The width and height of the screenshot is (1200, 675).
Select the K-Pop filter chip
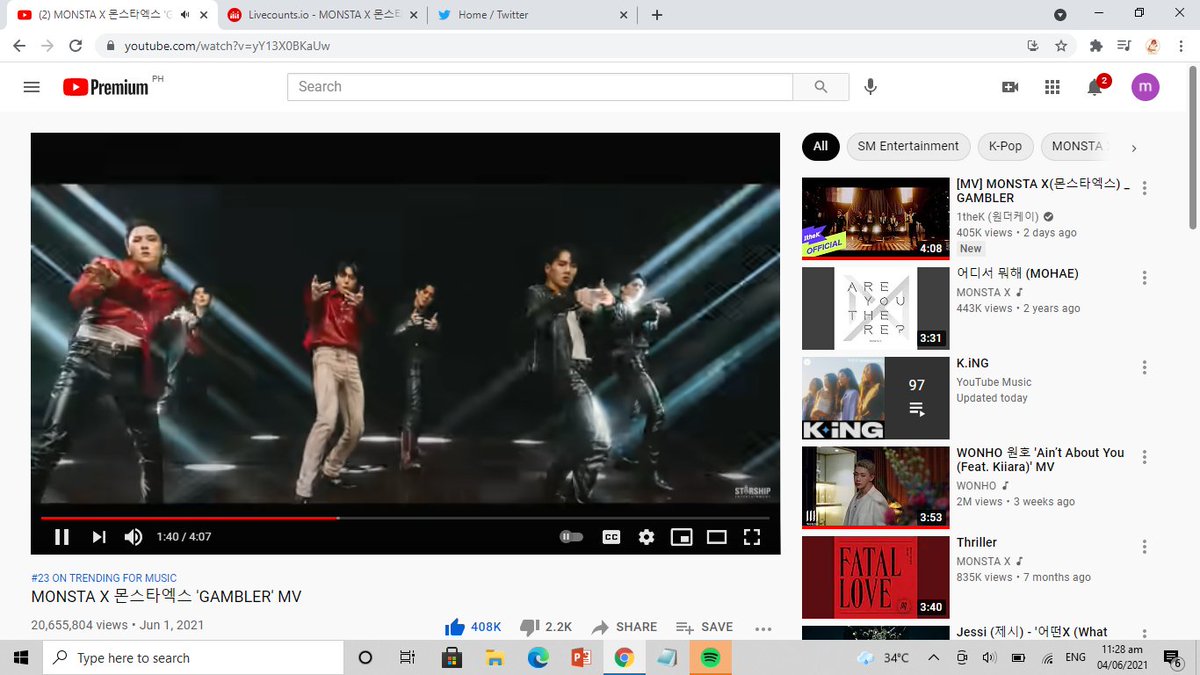tap(1005, 146)
